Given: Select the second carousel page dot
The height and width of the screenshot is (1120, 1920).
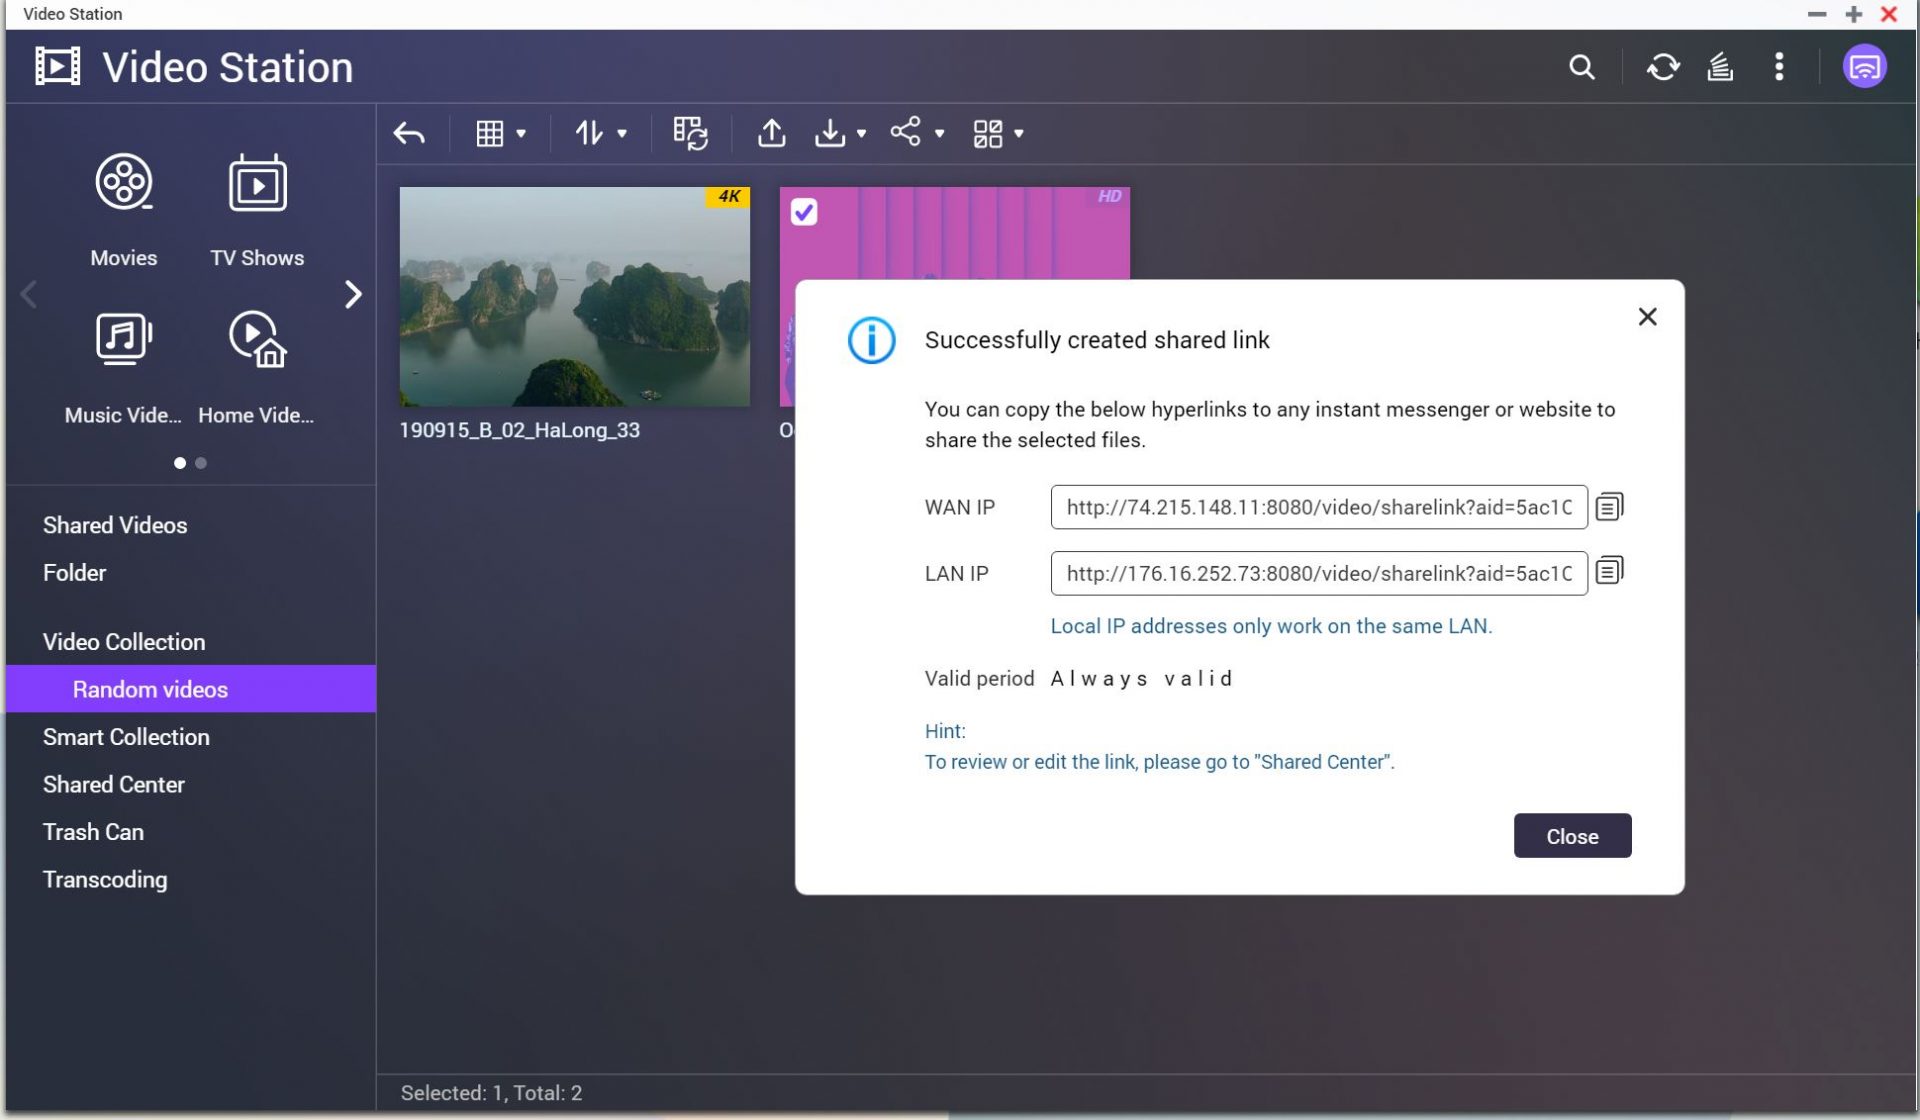Looking at the screenshot, I should point(201,463).
